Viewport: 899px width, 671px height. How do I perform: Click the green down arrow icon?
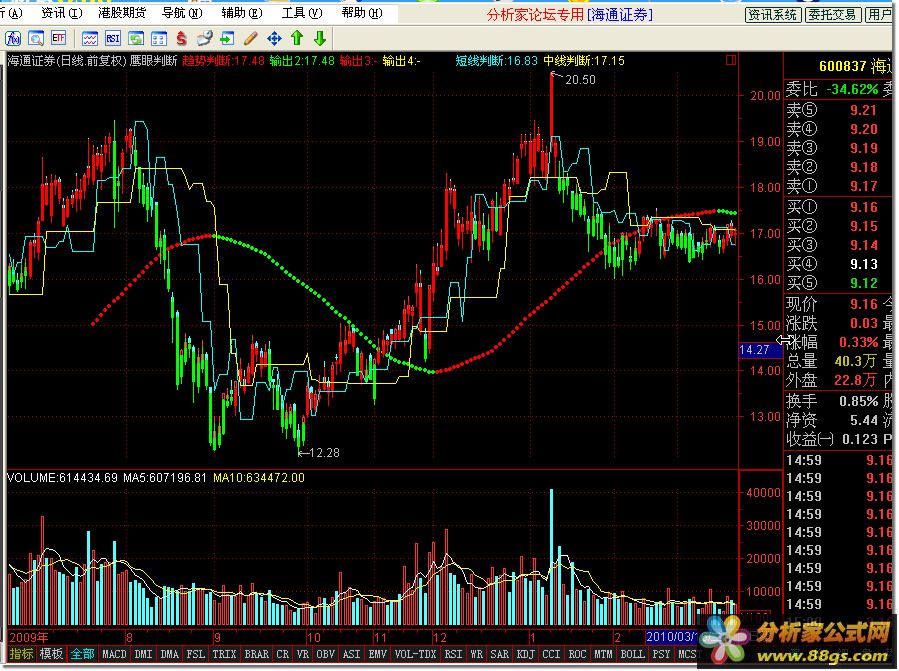[x=320, y=38]
